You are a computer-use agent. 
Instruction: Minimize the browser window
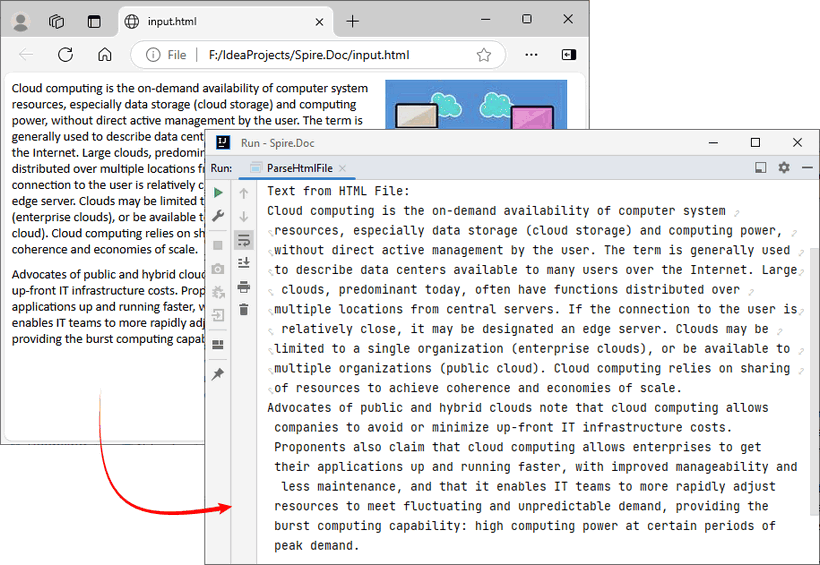[486, 19]
